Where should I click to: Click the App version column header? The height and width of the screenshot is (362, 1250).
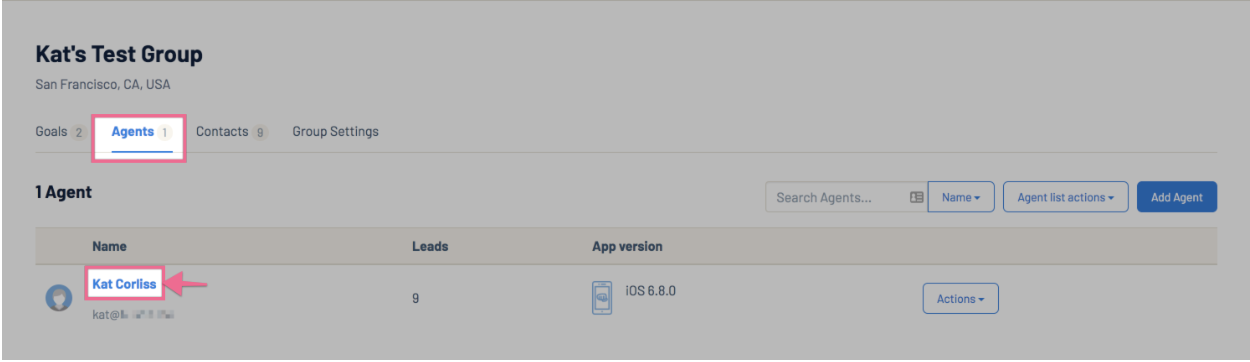coord(627,246)
